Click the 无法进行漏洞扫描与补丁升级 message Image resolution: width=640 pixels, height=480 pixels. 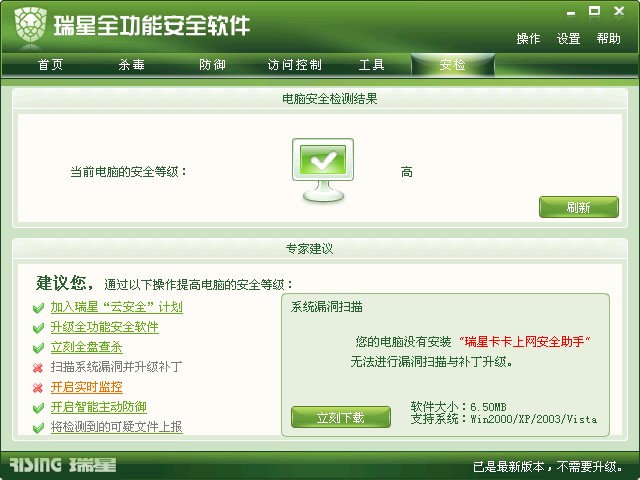click(x=431, y=362)
